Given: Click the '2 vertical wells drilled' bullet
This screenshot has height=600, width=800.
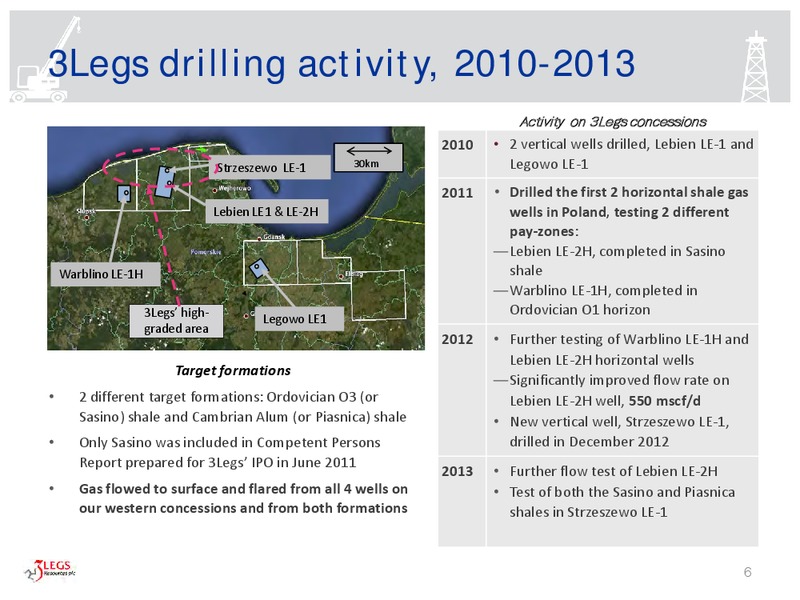Looking at the screenshot, I should [x=631, y=154].
